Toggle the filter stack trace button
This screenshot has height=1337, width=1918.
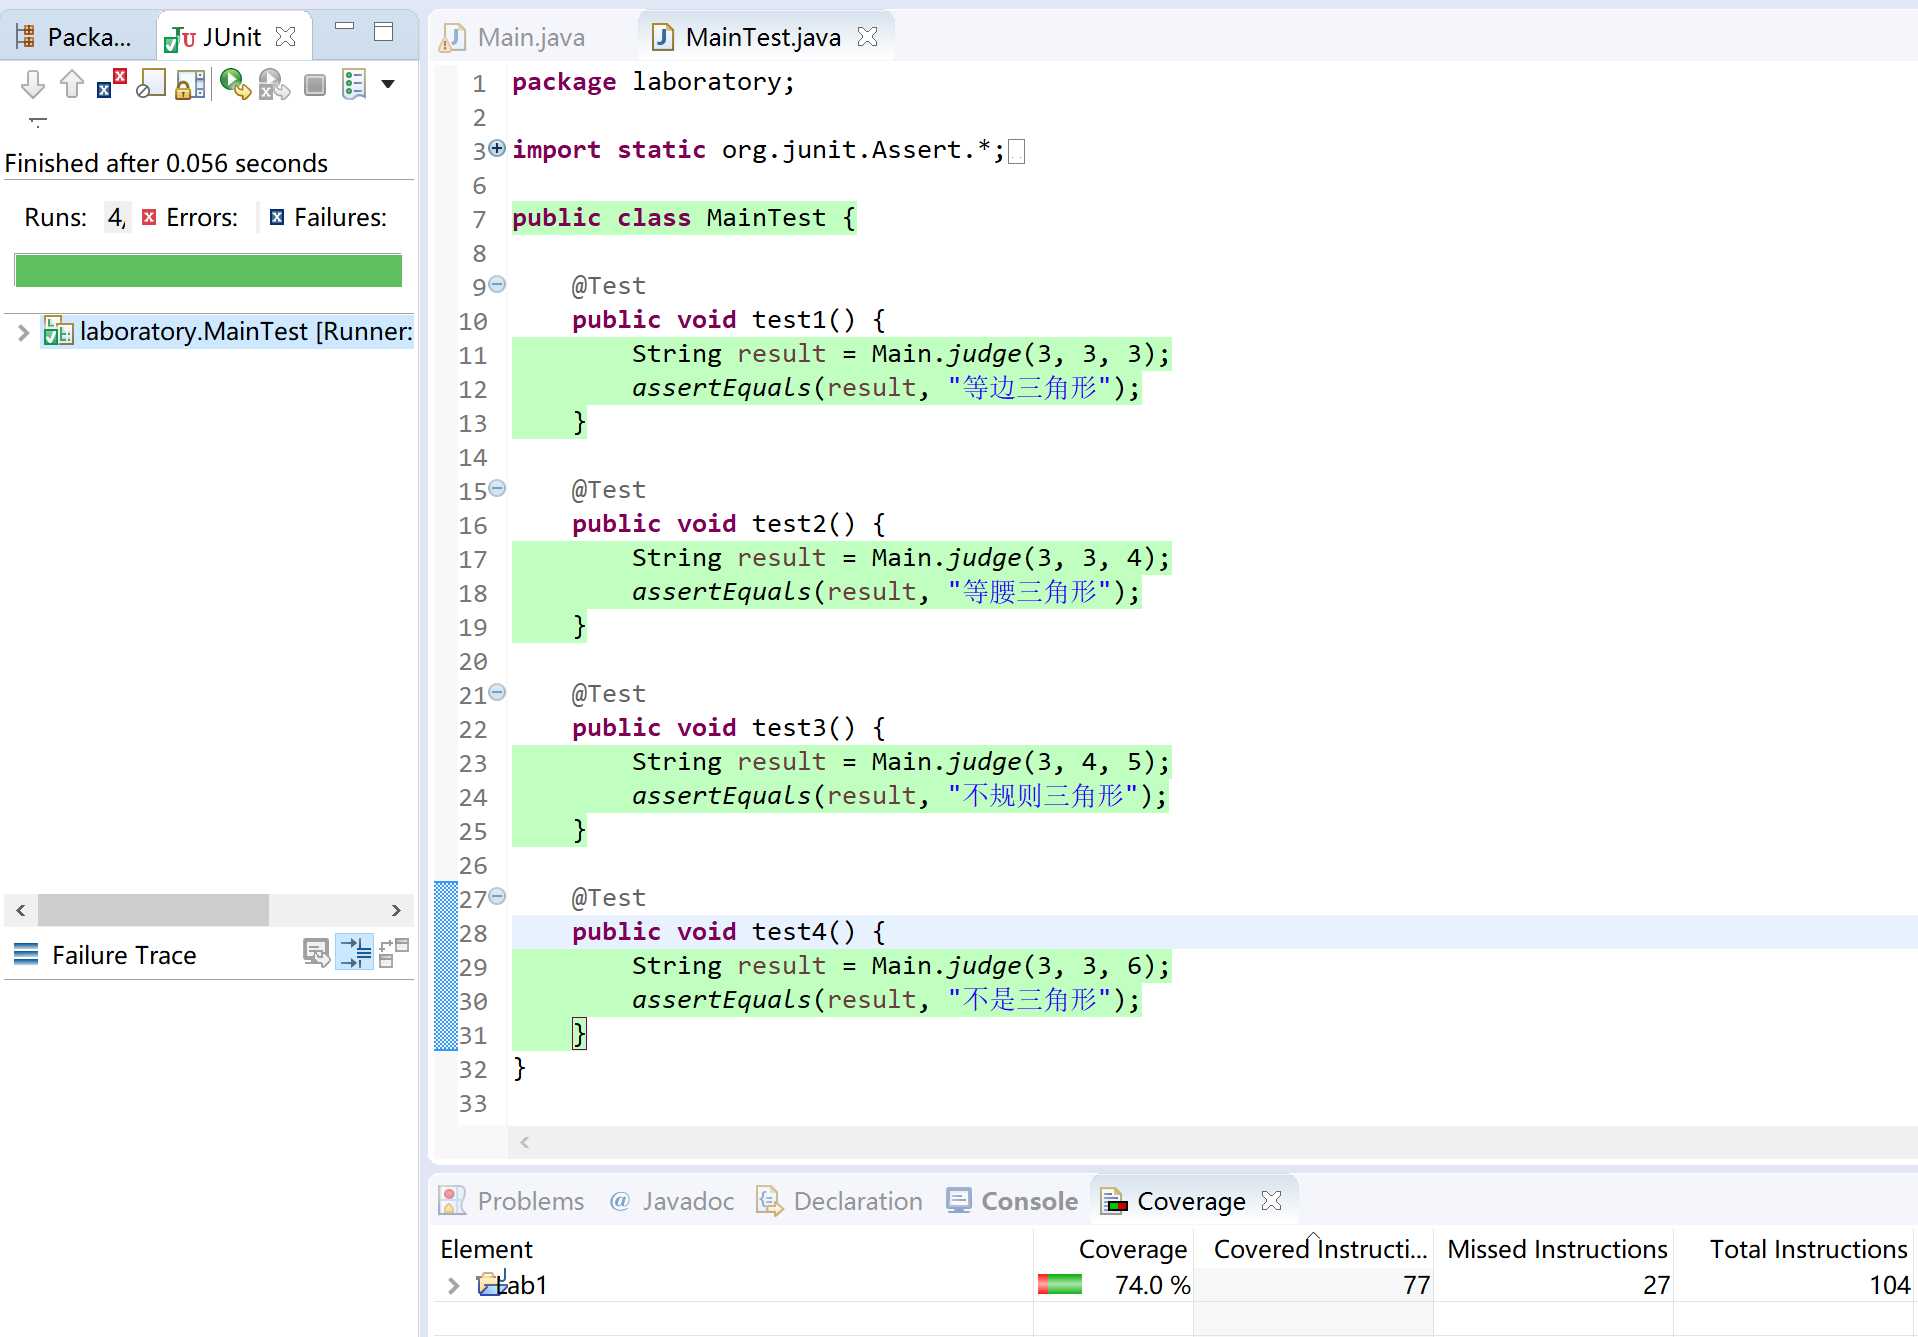(x=355, y=953)
